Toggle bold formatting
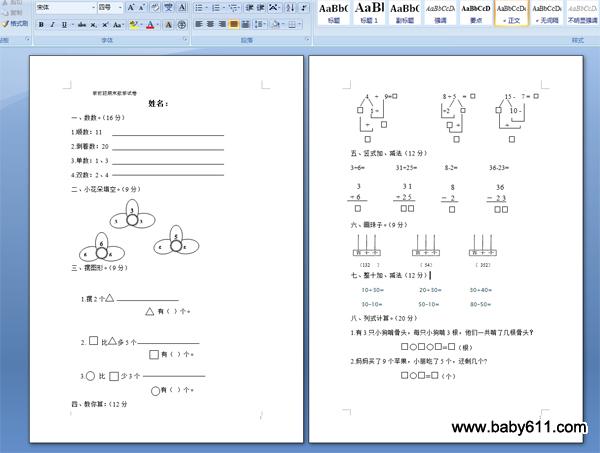This screenshot has width=600, height=453. pos(39,24)
